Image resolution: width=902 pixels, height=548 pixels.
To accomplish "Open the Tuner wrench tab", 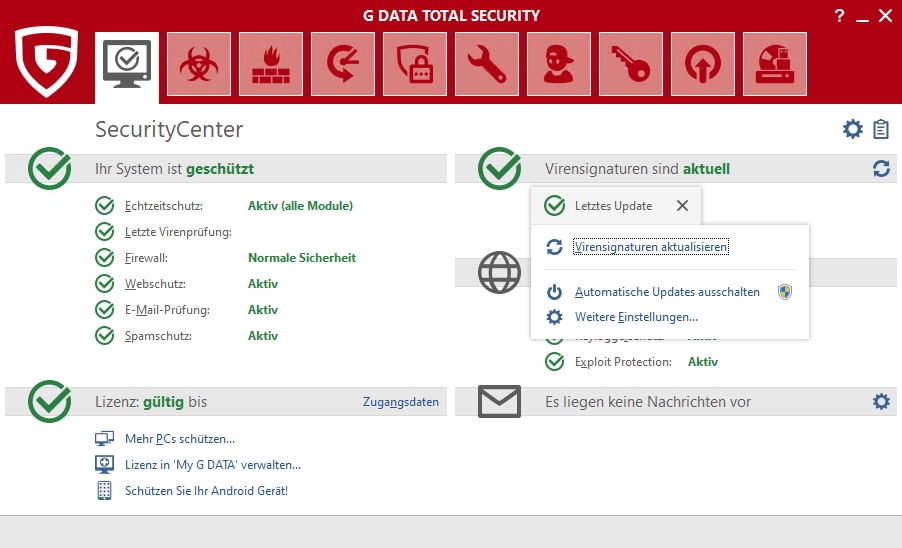I will pyautogui.click(x=487, y=64).
